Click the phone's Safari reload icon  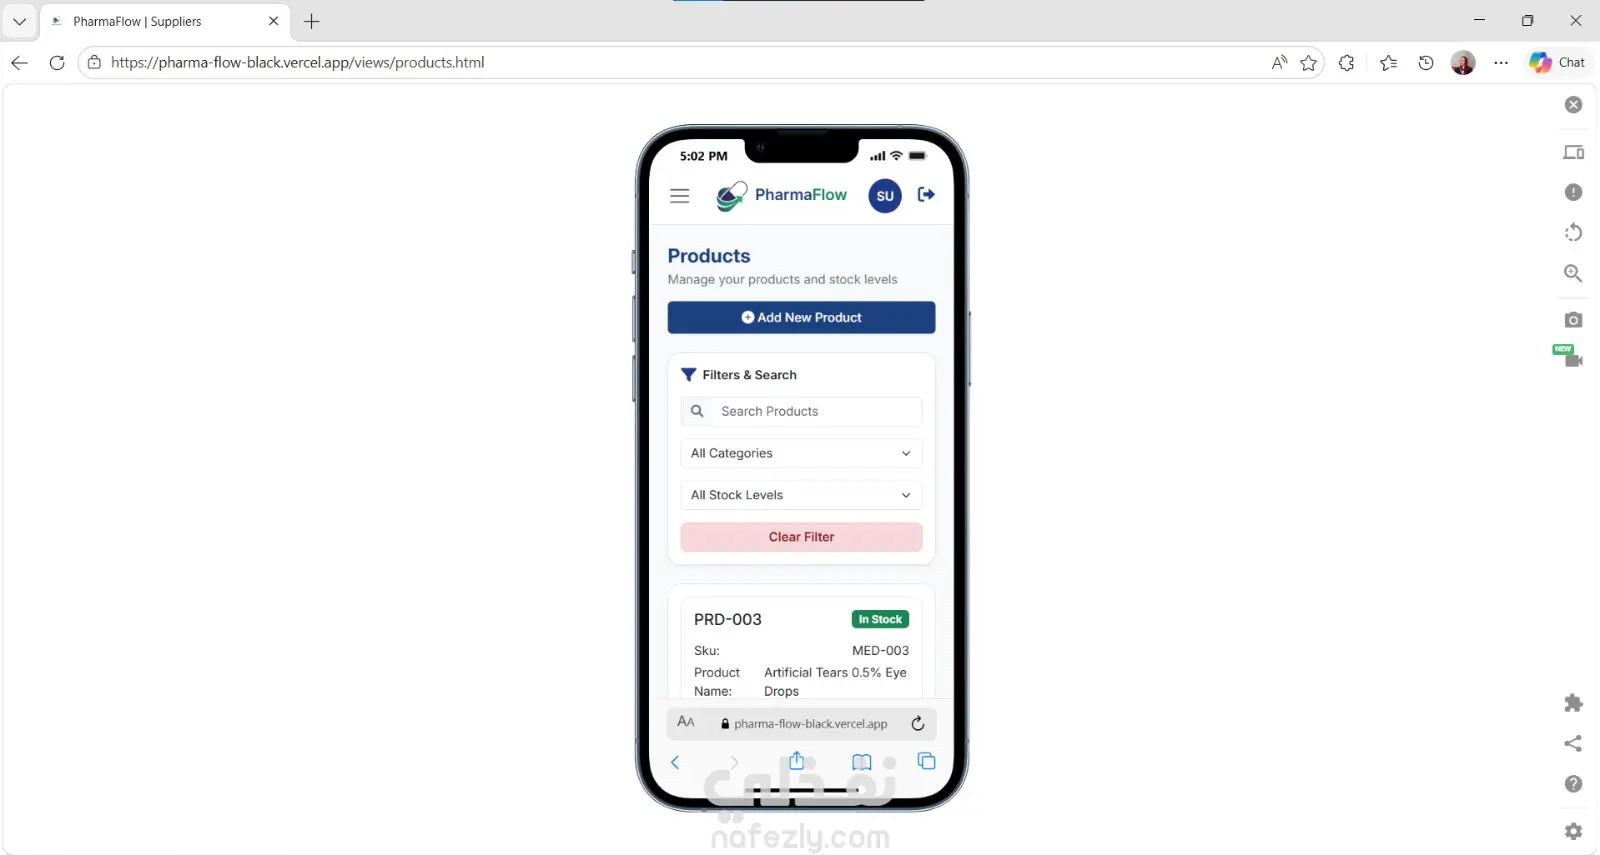point(917,723)
